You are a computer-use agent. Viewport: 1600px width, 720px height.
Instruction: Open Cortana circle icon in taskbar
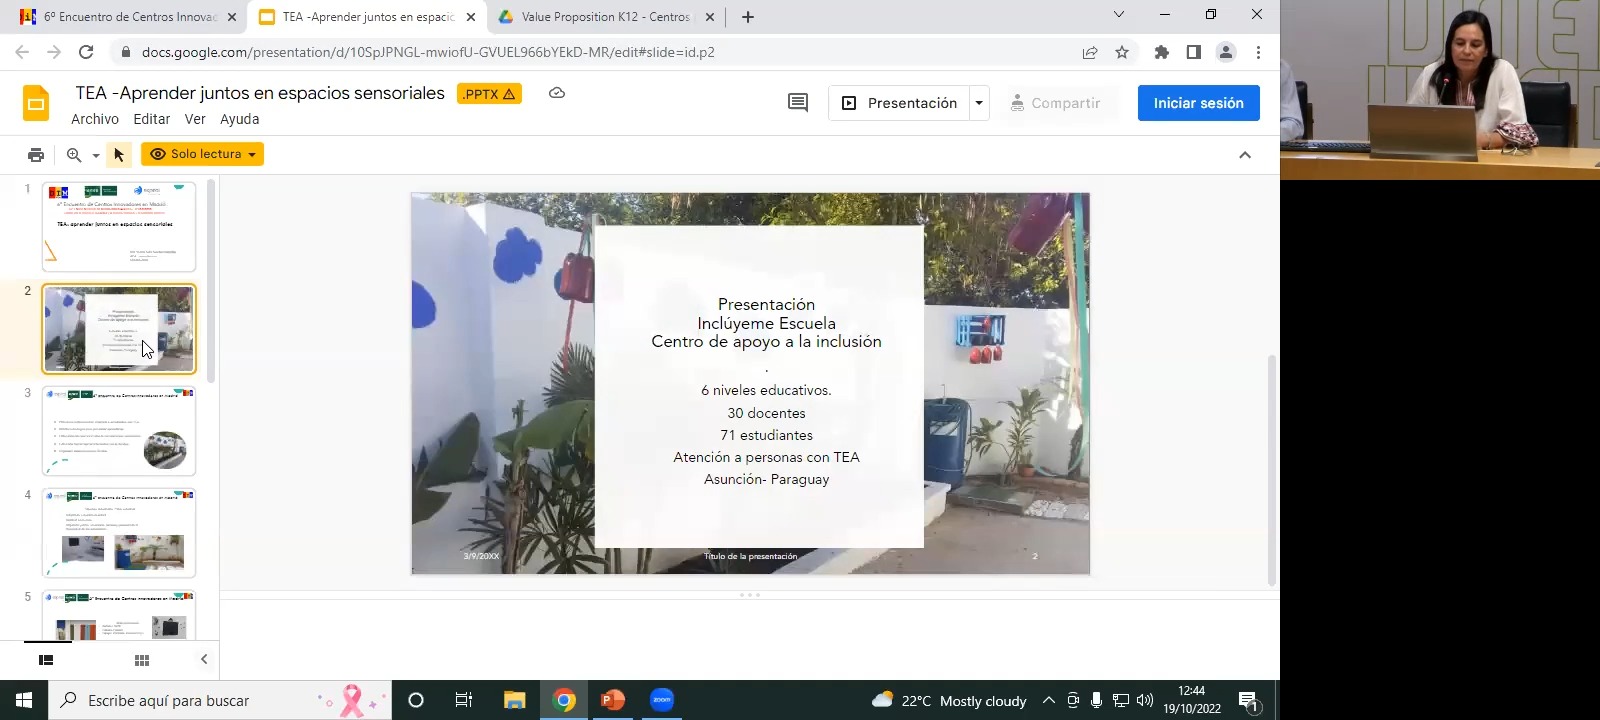tap(416, 700)
